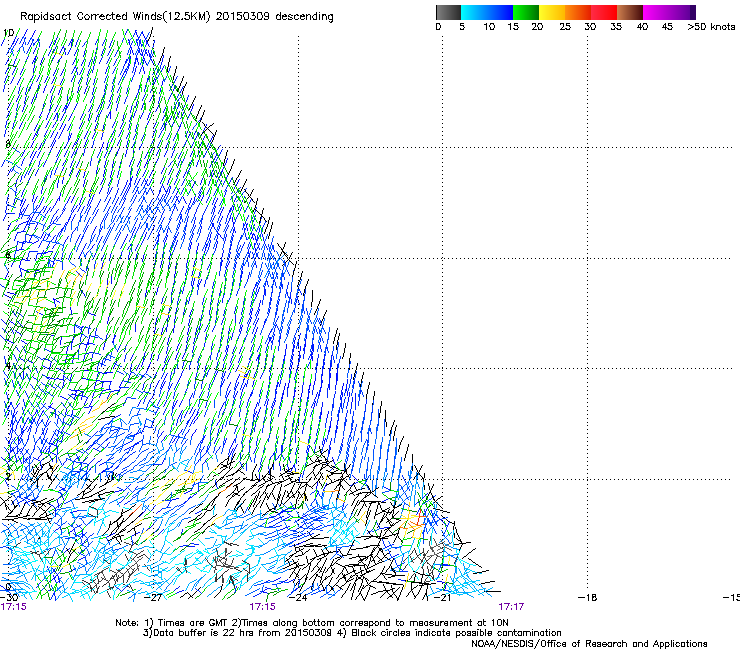Screen dimensions: 740x650
Task: Click the '20150309 descending' text in title
Action: [275, 17]
